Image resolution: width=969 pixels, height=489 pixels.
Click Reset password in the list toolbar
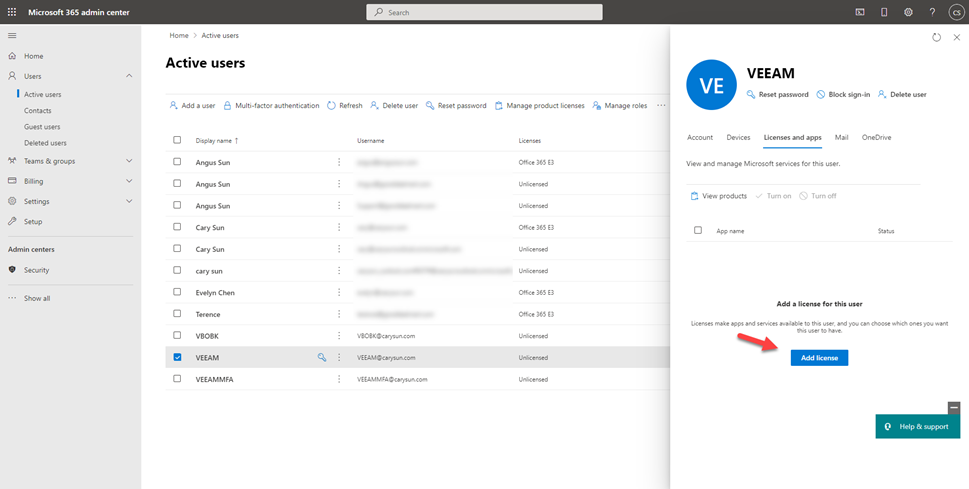click(x=455, y=106)
